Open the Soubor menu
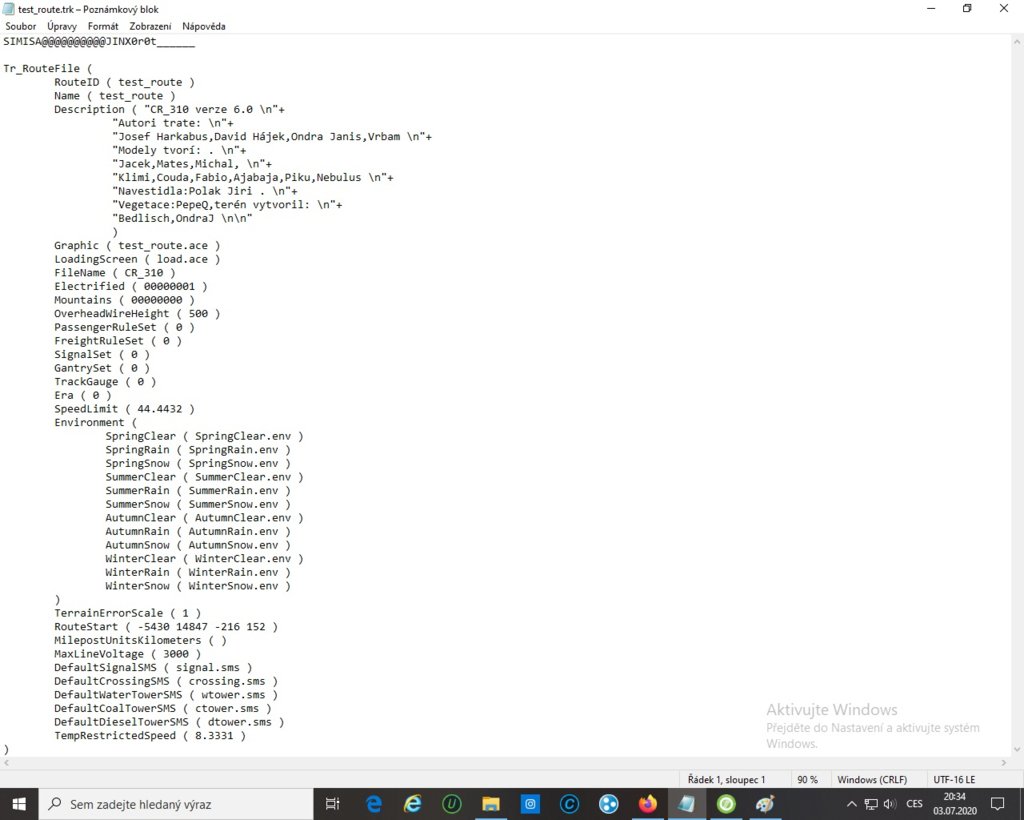1024x820 pixels. [20, 26]
